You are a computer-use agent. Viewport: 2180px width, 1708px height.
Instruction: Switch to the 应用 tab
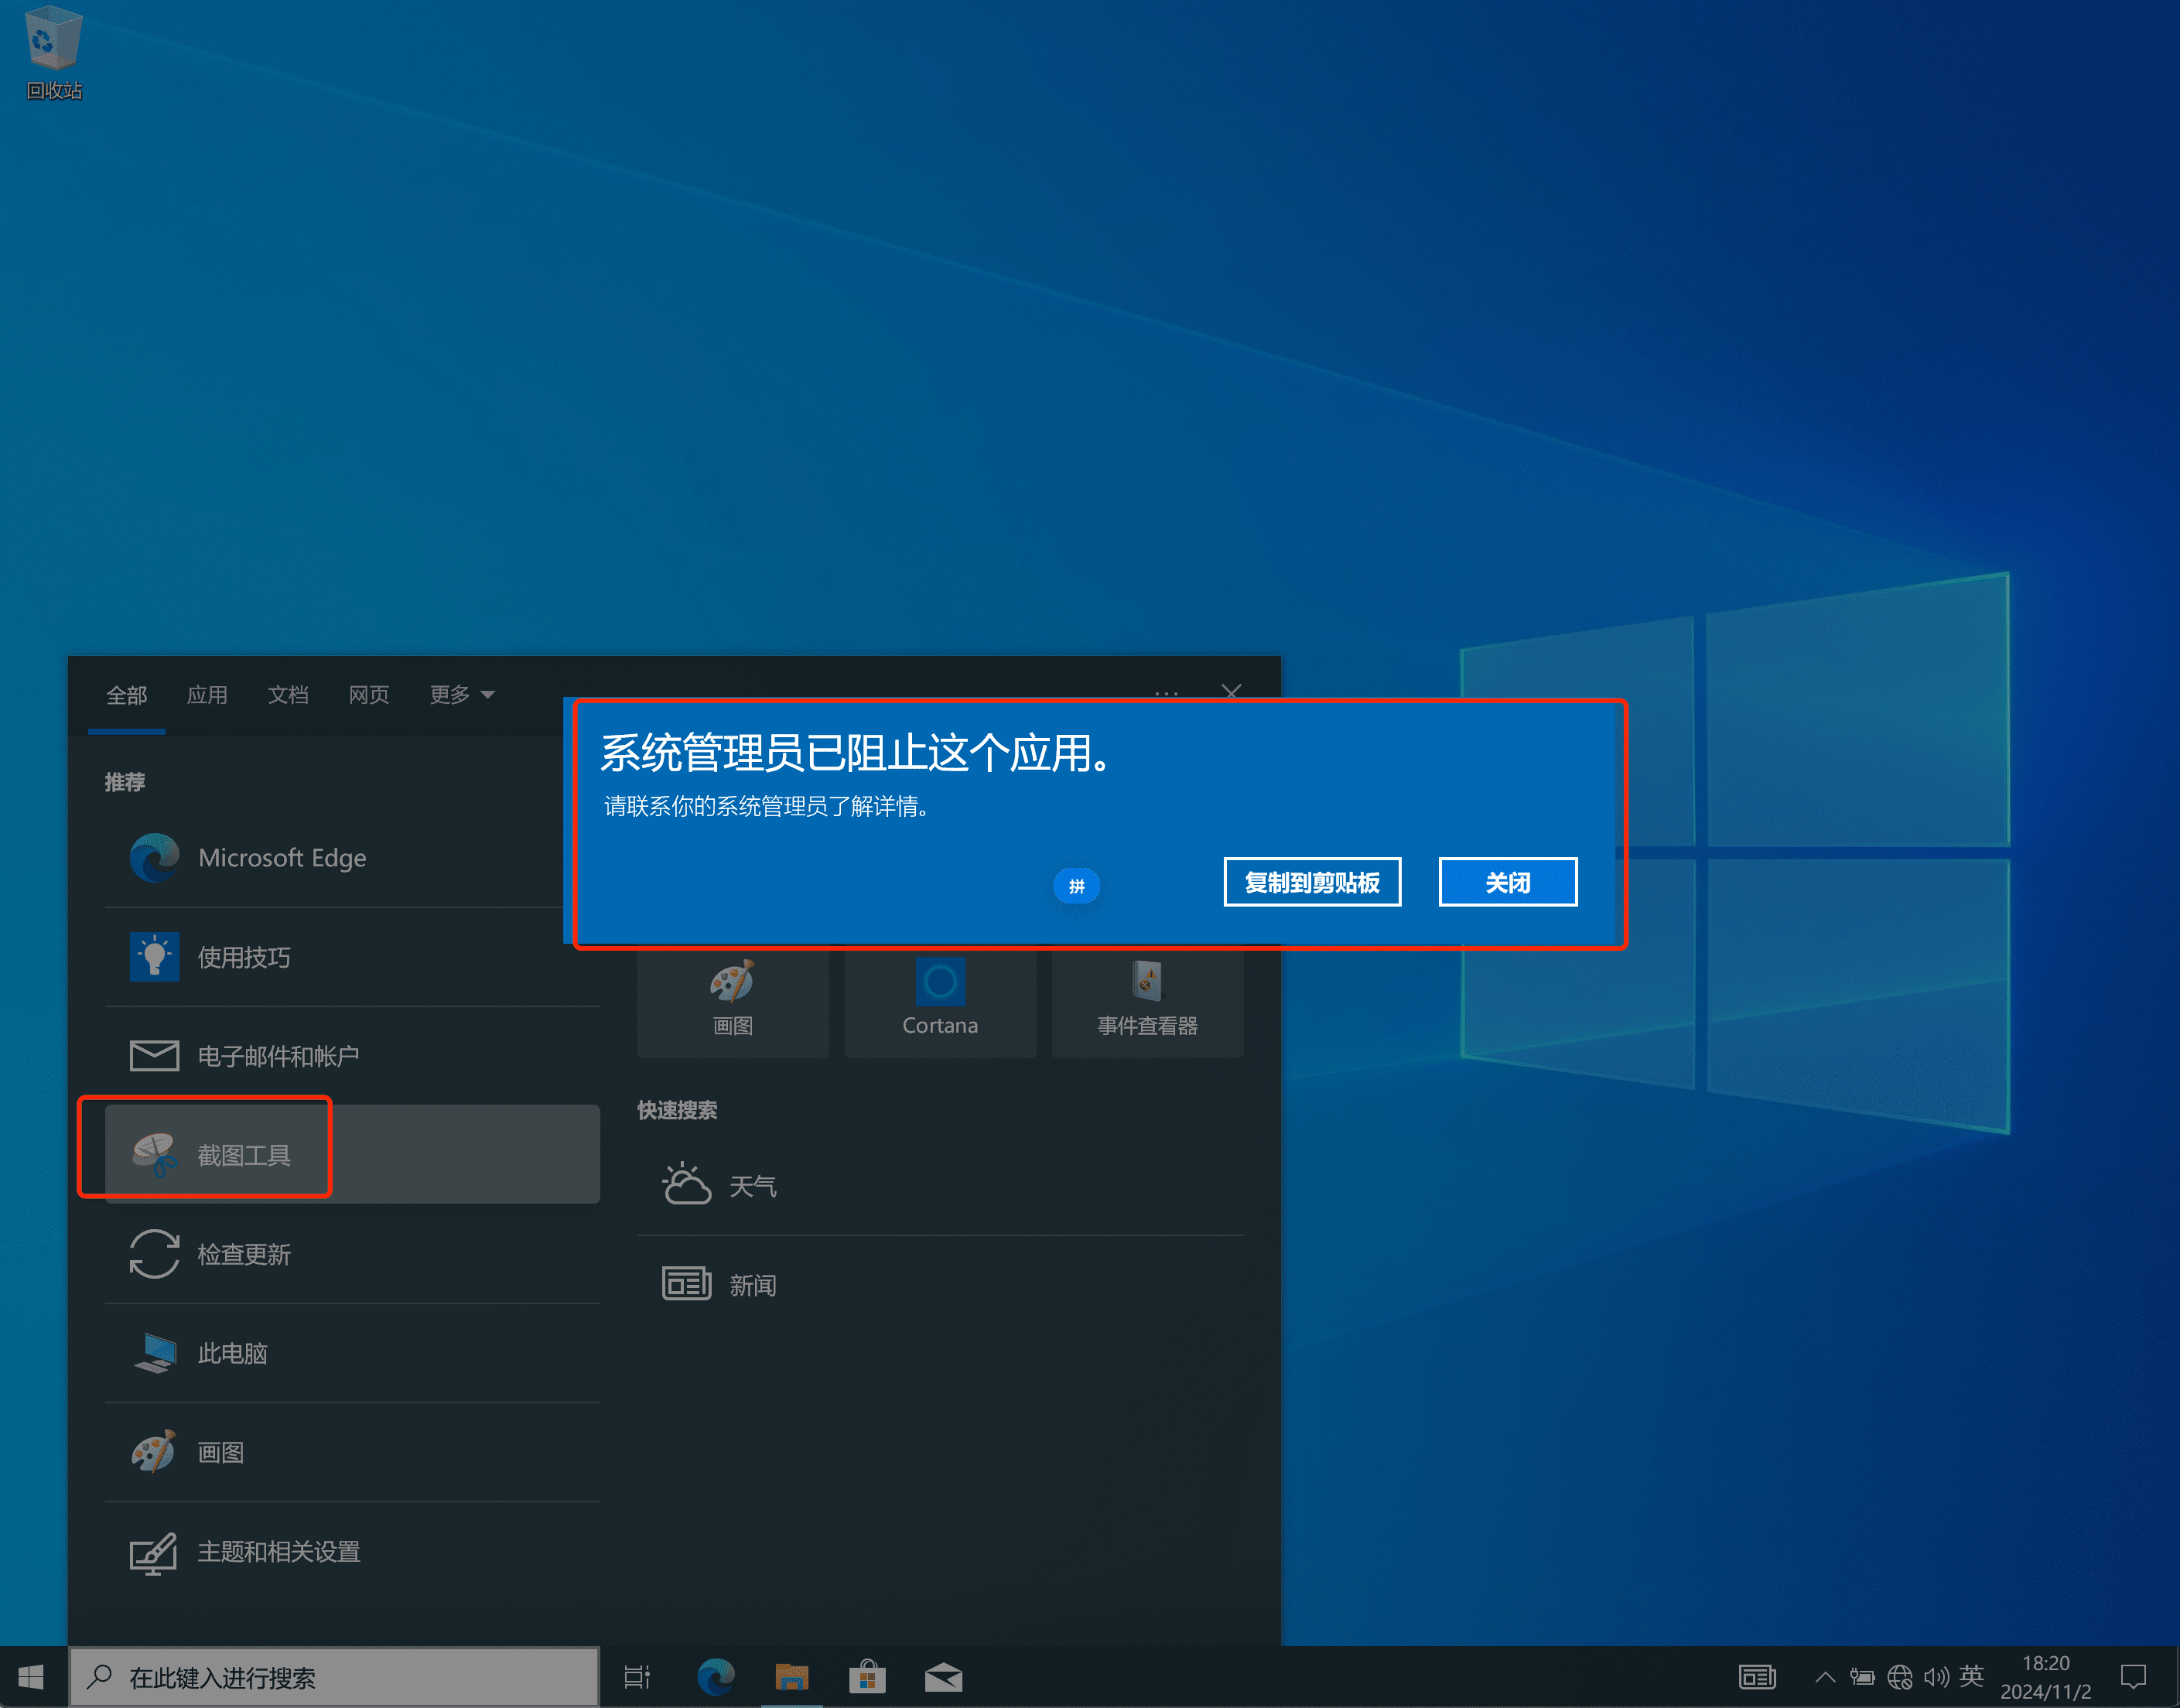[x=207, y=695]
